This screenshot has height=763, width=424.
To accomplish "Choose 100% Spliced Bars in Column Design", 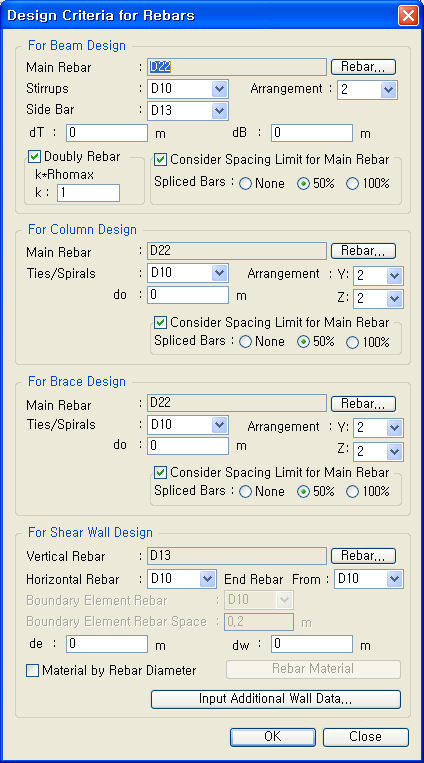I will pos(352,343).
